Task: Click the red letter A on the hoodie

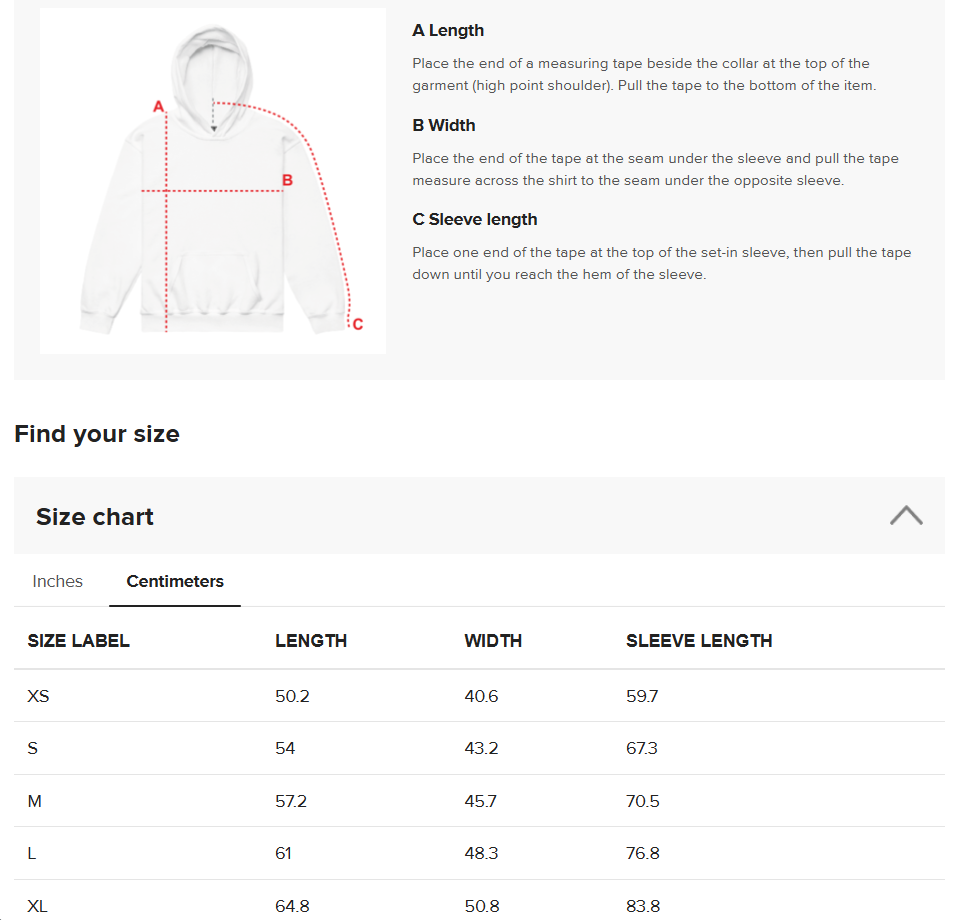Action: coord(157,104)
